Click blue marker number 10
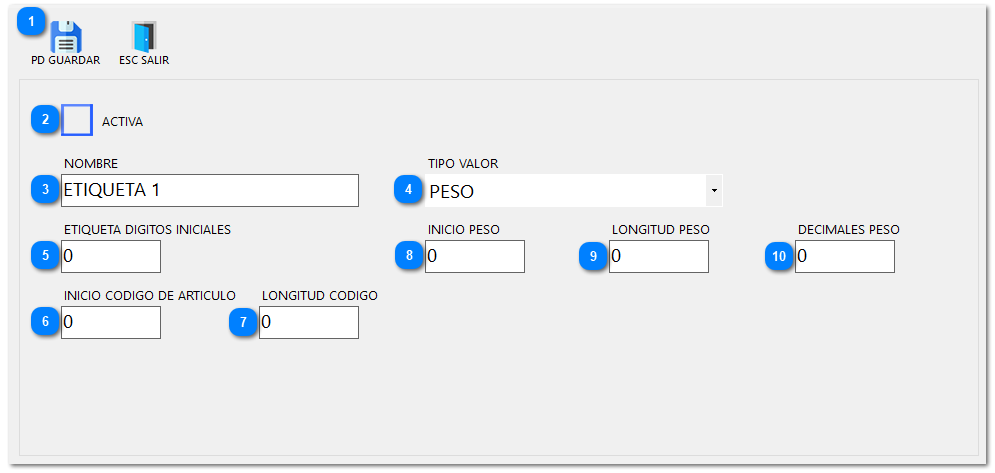The image size is (995, 473). coord(779,255)
